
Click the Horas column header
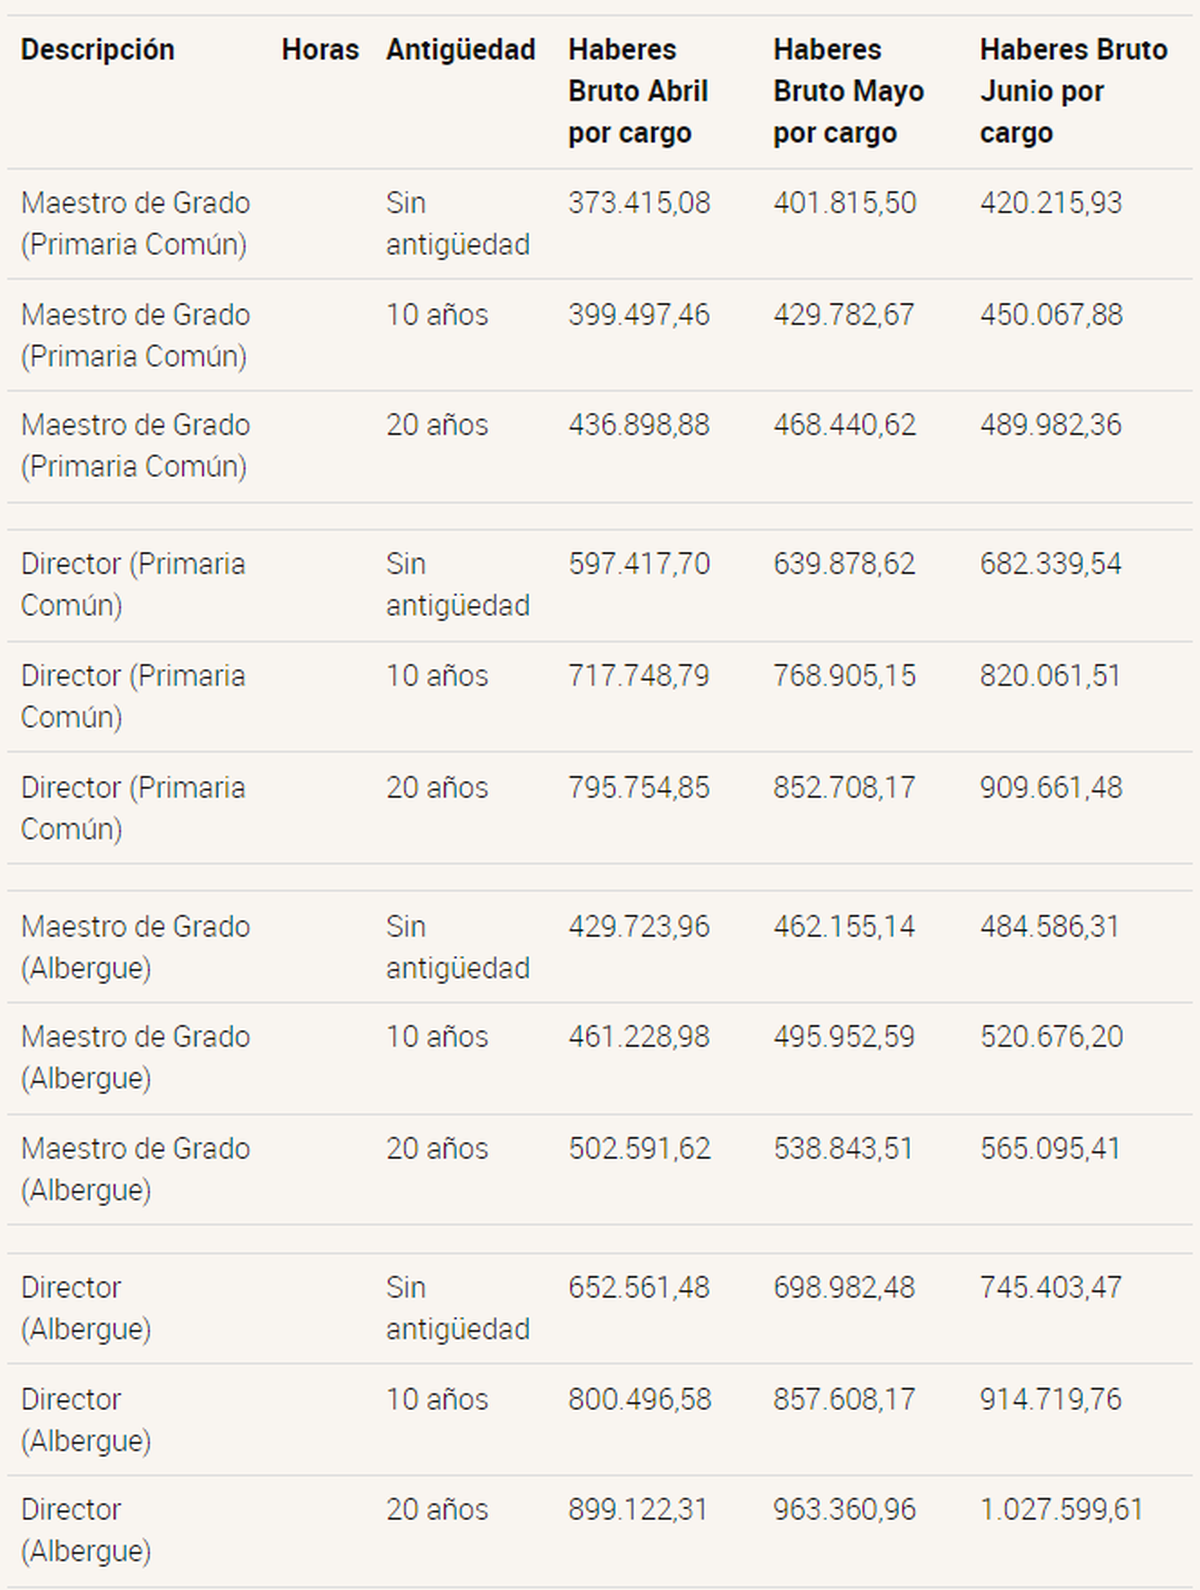(320, 49)
